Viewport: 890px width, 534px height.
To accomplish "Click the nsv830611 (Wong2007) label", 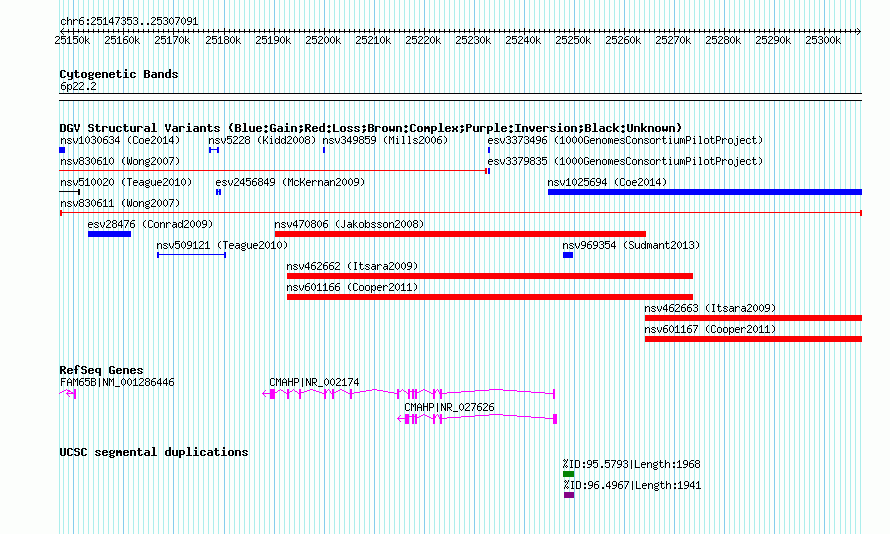I will (120, 203).
